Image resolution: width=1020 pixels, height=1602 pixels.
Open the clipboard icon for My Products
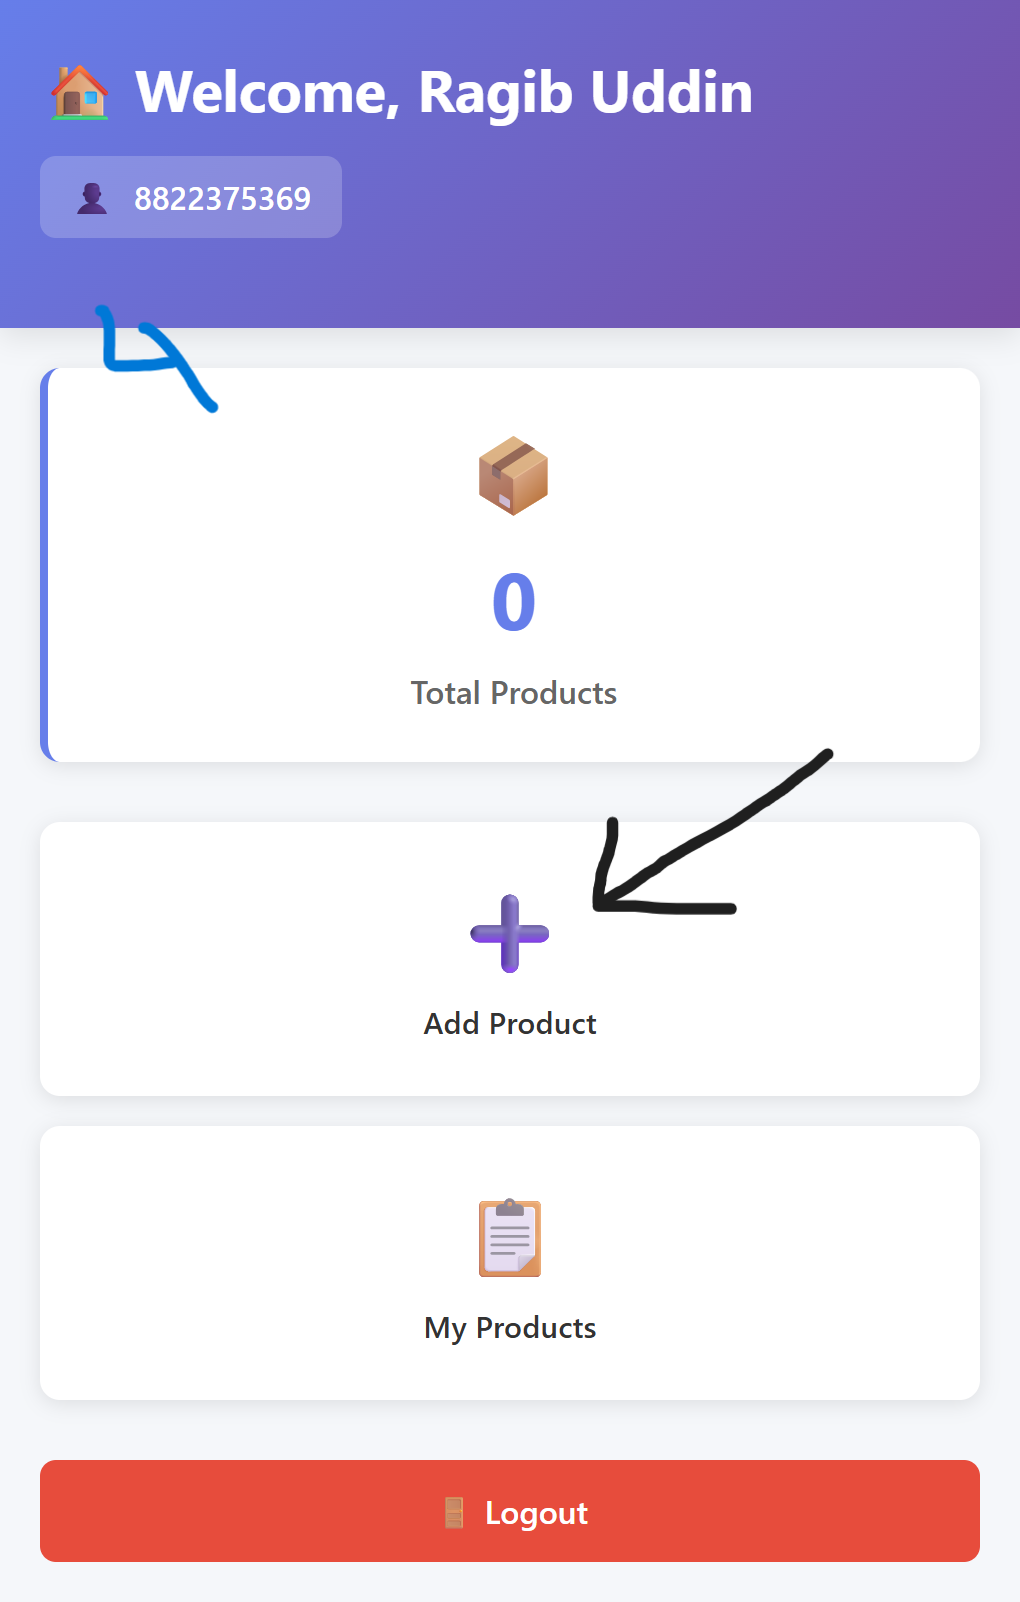(x=510, y=1238)
